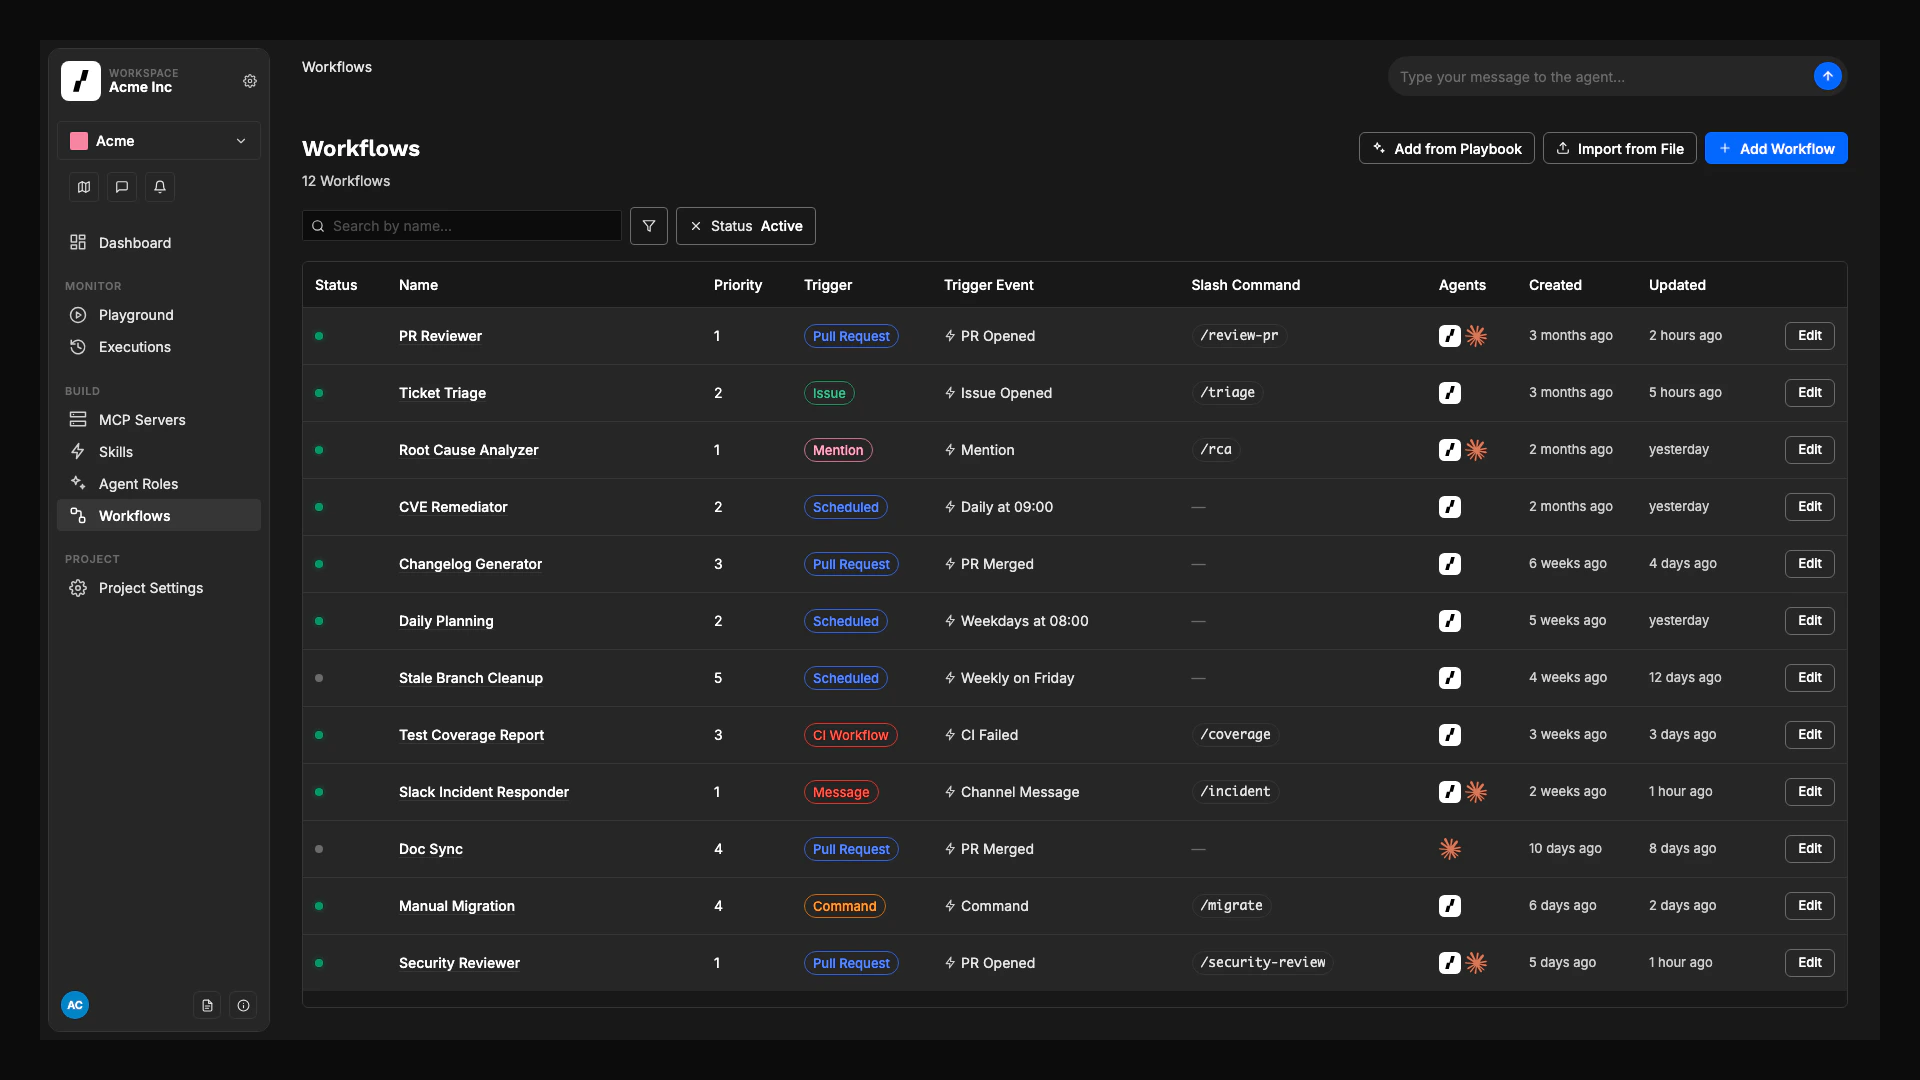Open the chat bubble icon in sidebar
This screenshot has width=1920, height=1080.
(x=122, y=187)
